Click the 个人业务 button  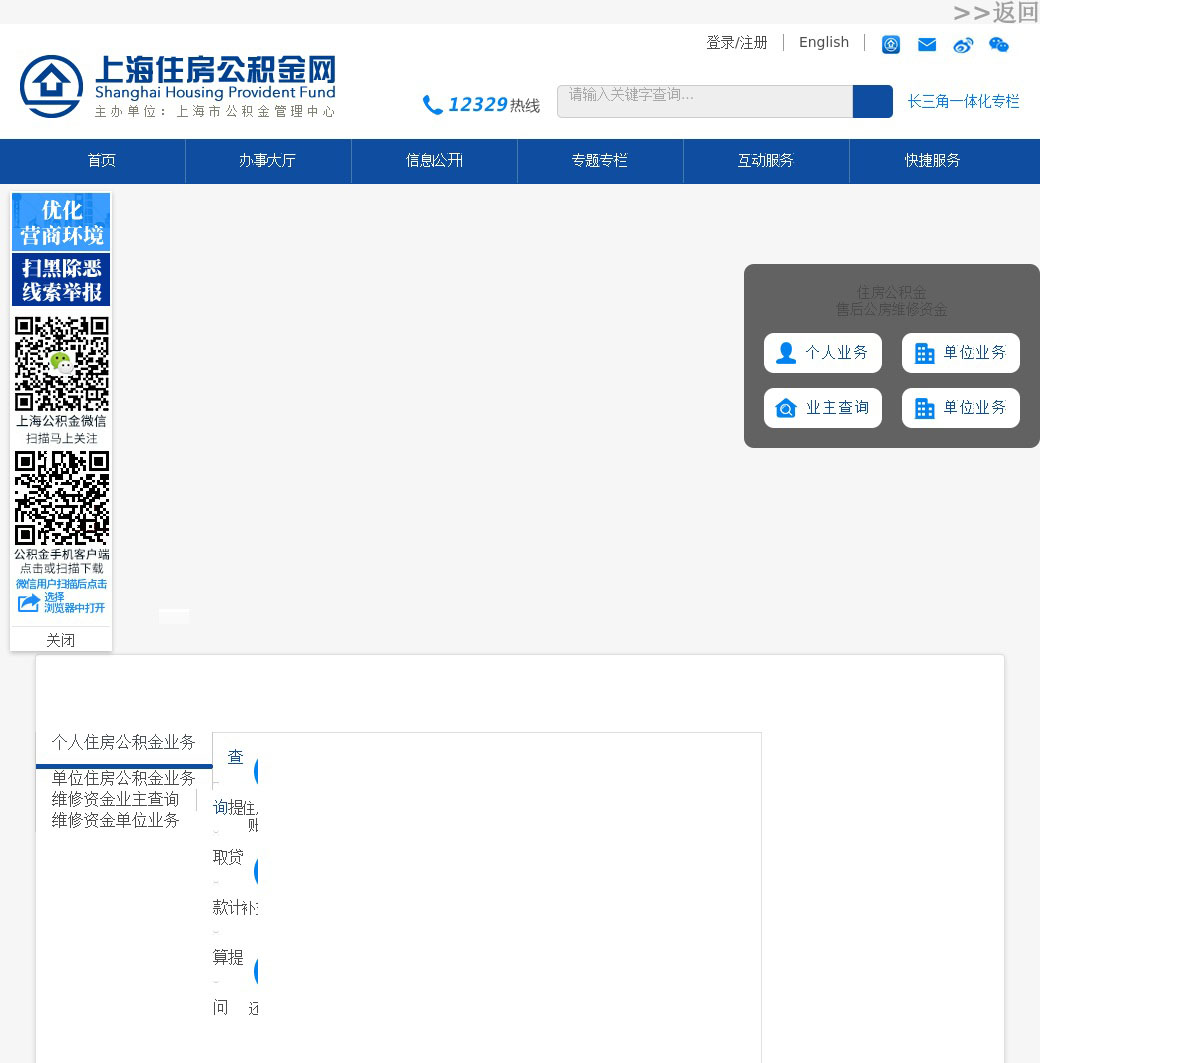pyautogui.click(x=823, y=353)
